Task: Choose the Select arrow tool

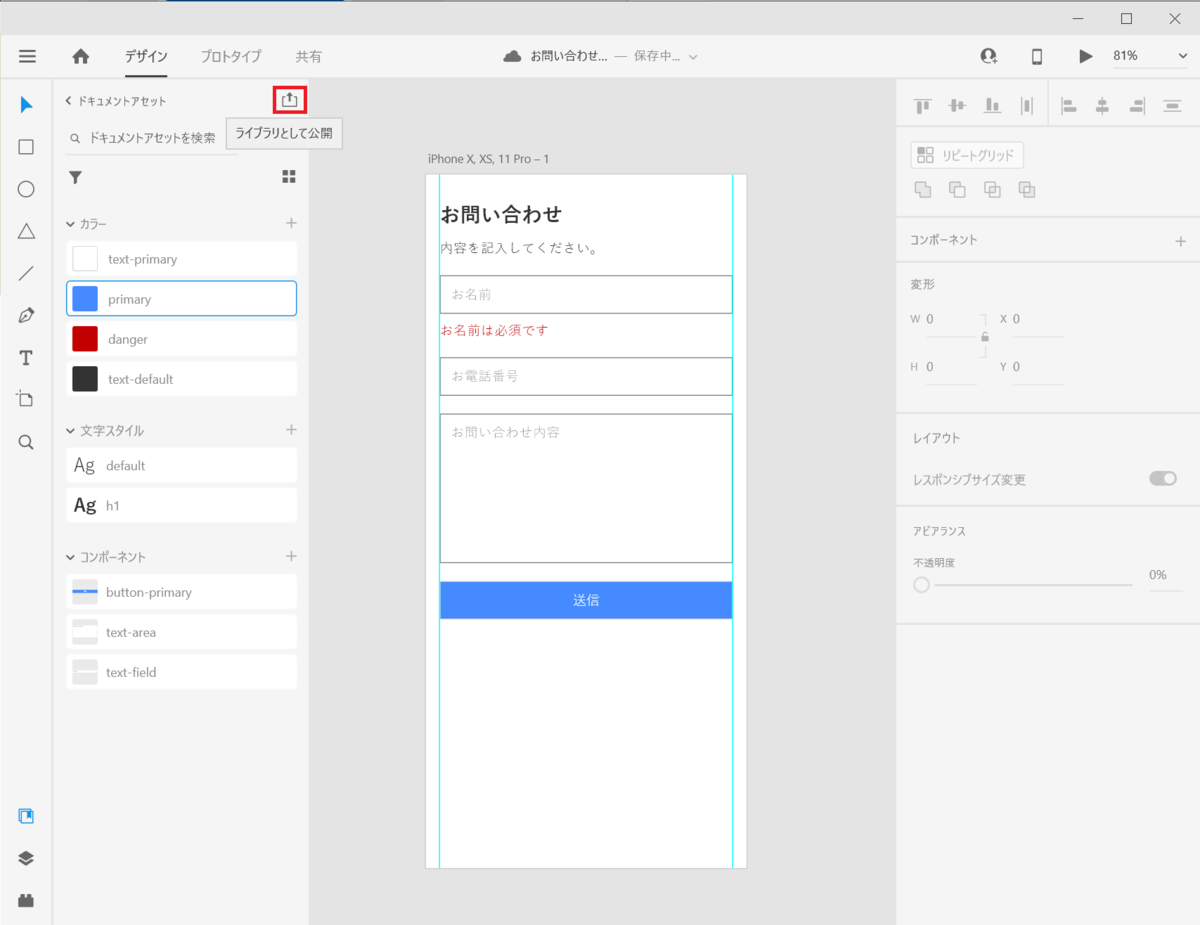Action: (27, 105)
